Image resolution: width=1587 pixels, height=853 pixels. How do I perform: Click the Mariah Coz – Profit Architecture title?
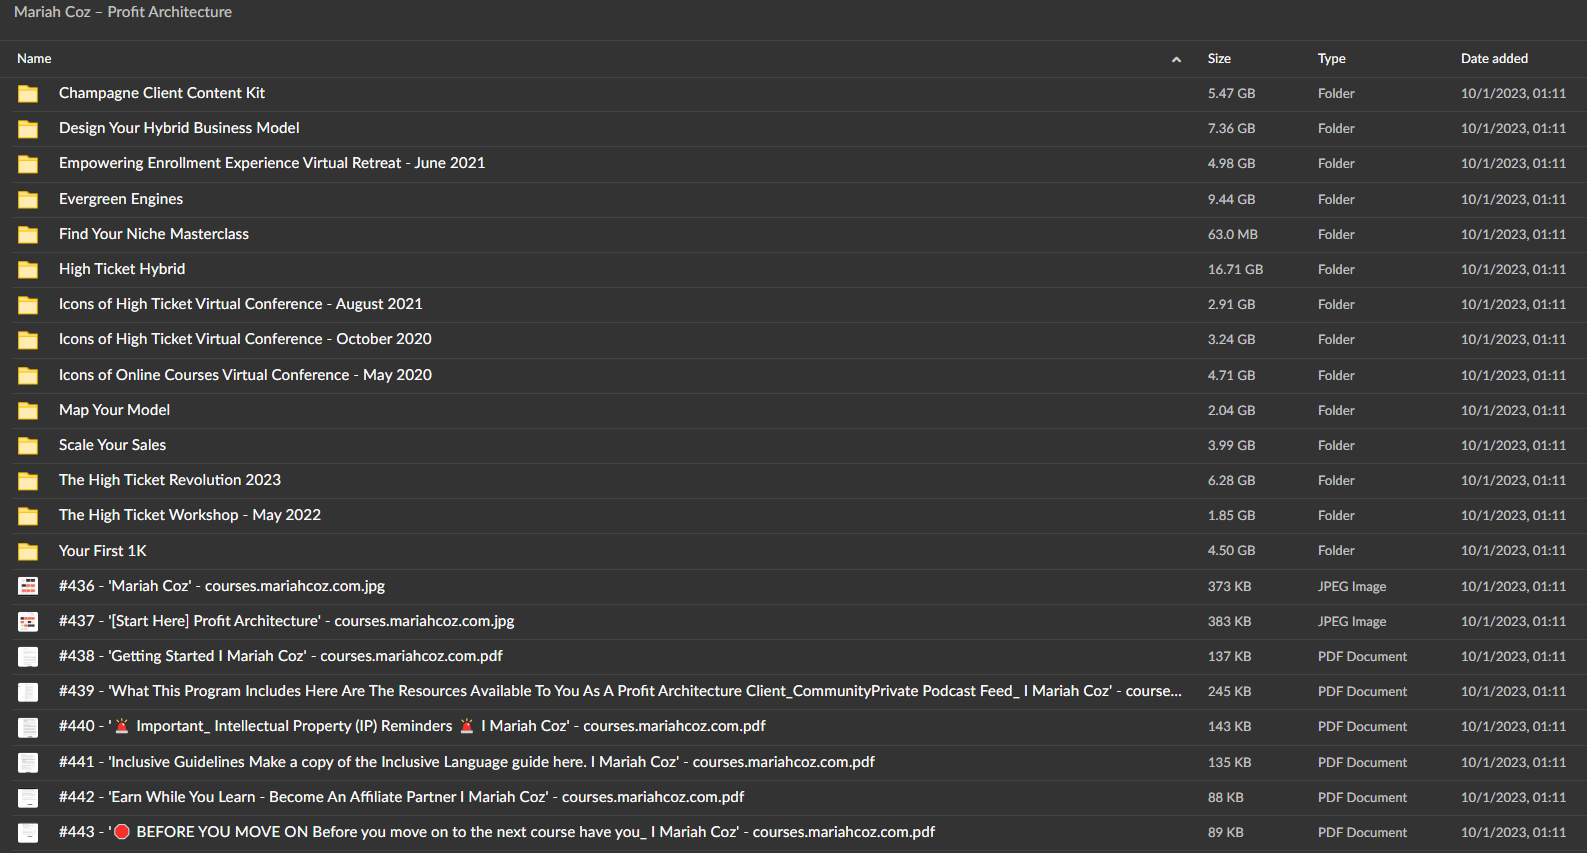[123, 12]
